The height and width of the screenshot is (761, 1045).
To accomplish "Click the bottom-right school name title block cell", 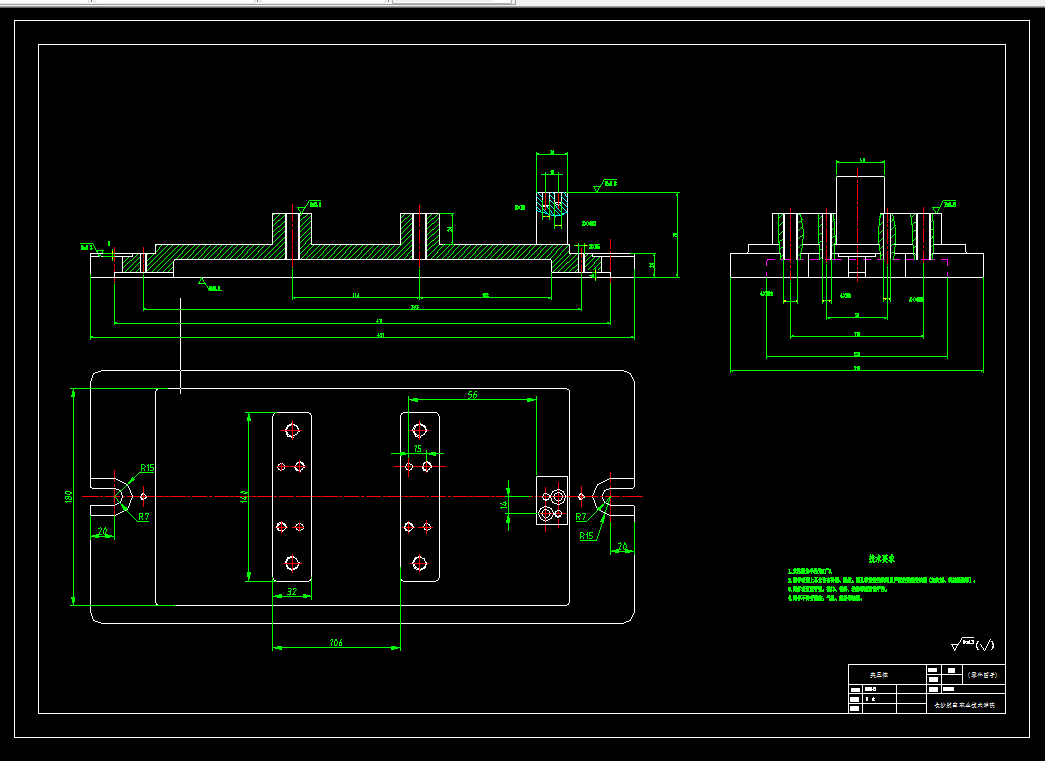I will coord(966,705).
